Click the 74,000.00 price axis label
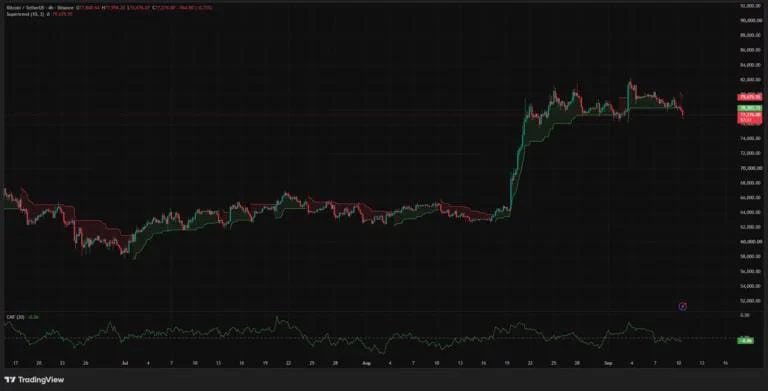 coord(751,139)
